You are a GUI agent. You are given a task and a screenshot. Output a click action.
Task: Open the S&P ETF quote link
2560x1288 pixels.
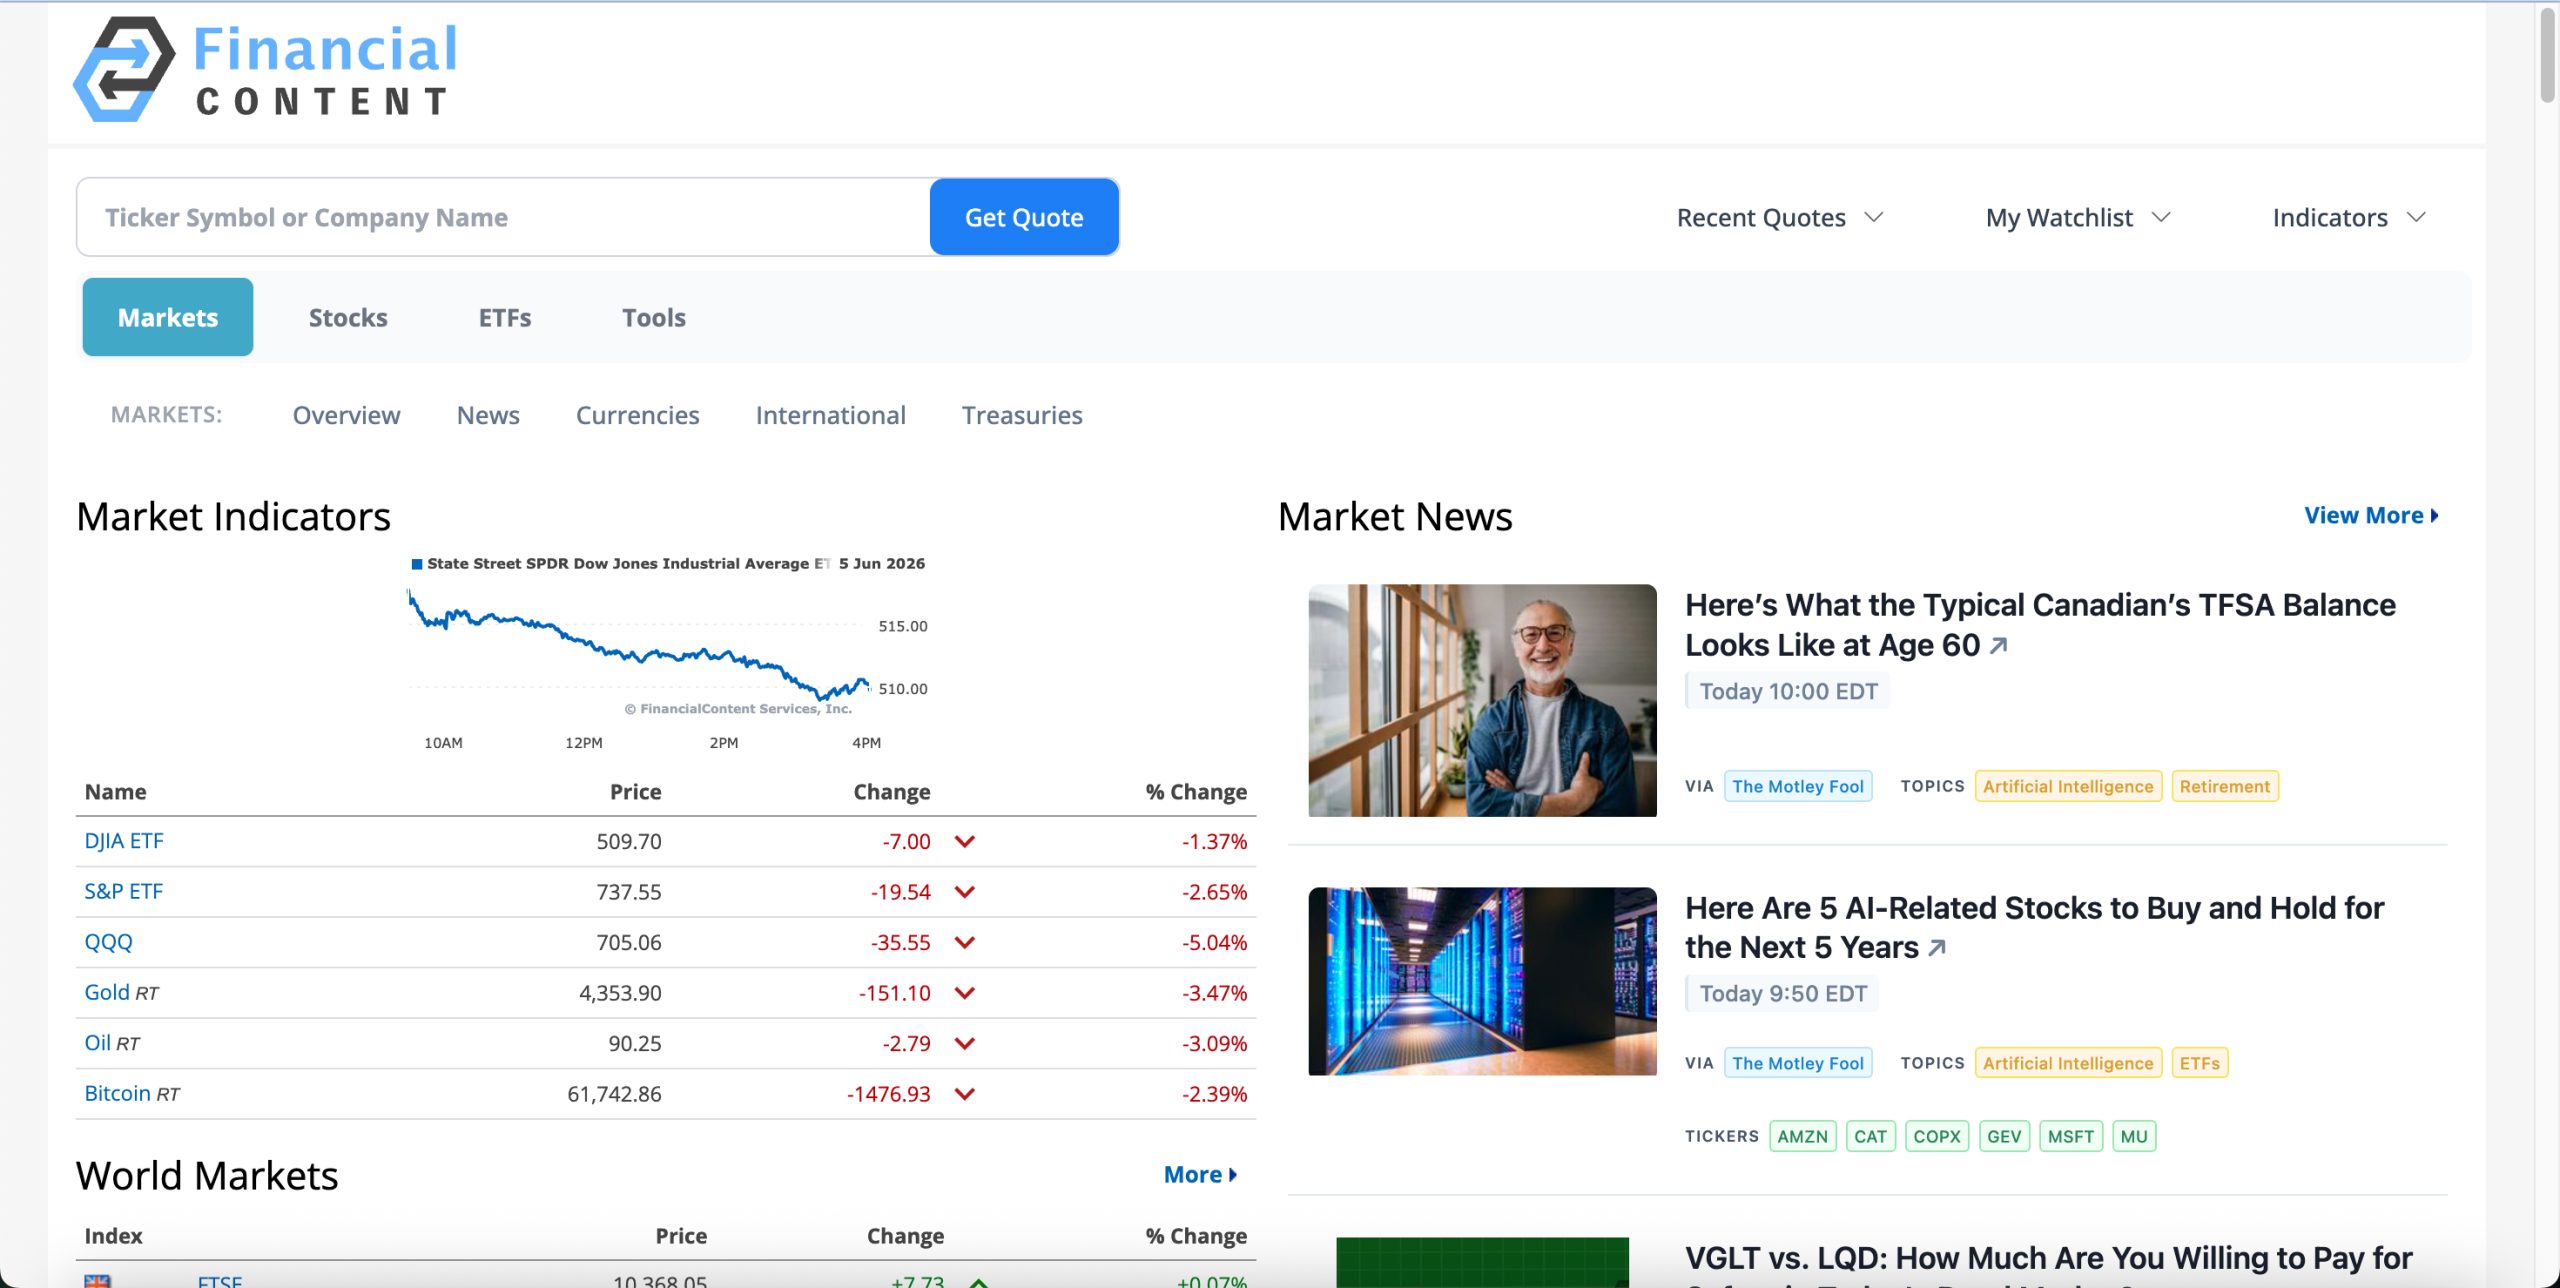coord(123,891)
